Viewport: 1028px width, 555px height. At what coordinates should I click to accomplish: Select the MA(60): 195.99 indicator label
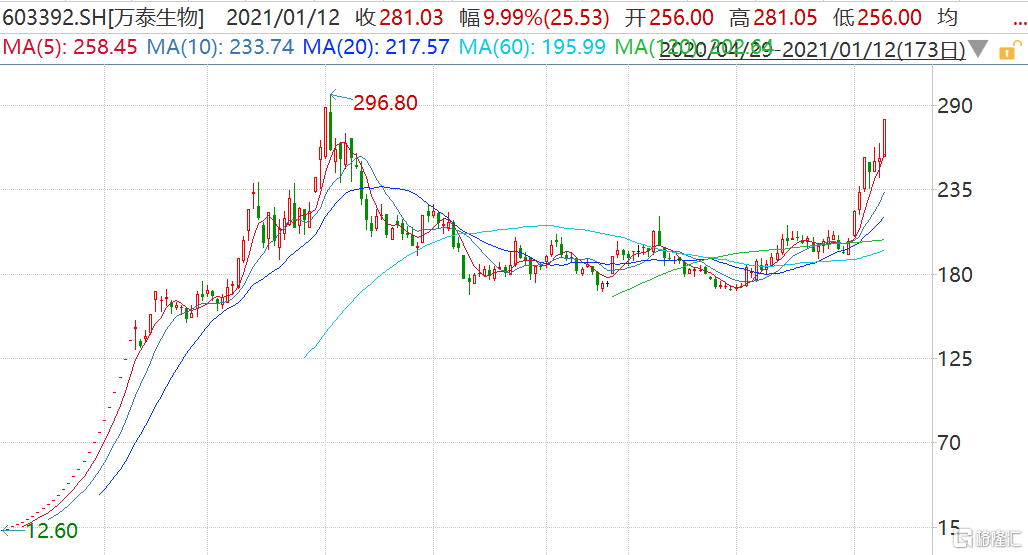(x=532, y=47)
